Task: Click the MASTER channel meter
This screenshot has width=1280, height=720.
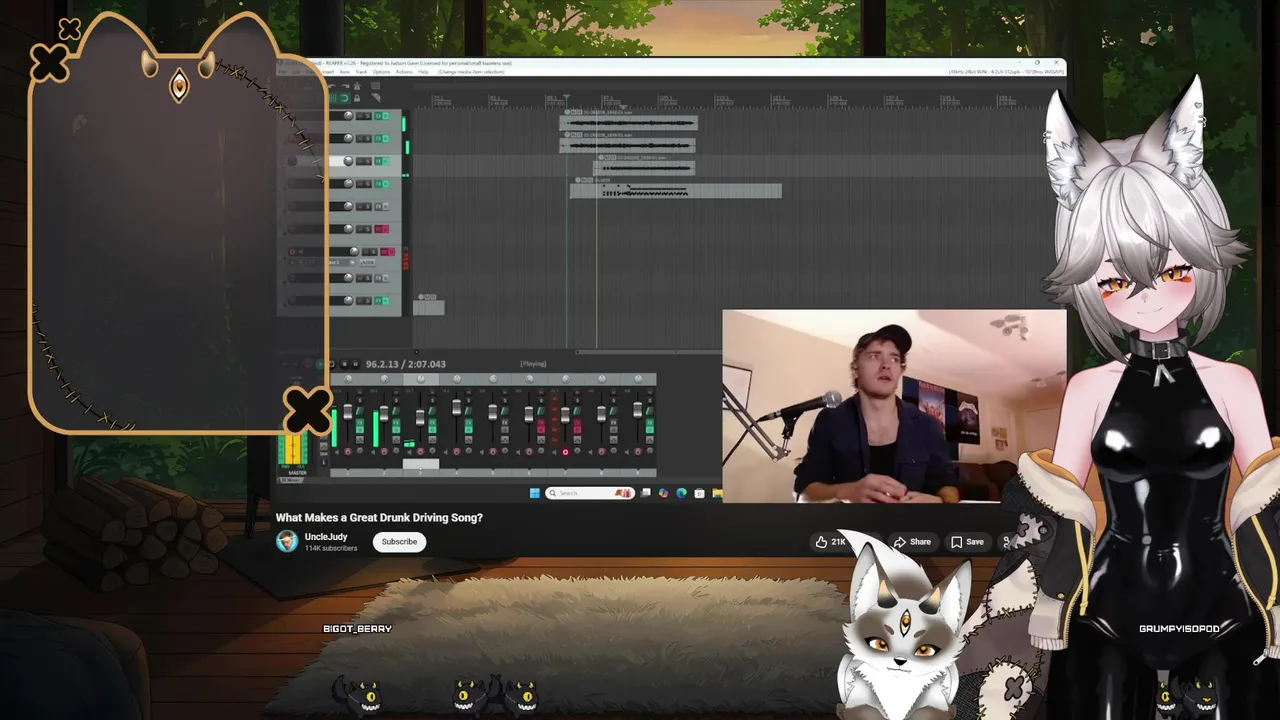Action: [293, 450]
